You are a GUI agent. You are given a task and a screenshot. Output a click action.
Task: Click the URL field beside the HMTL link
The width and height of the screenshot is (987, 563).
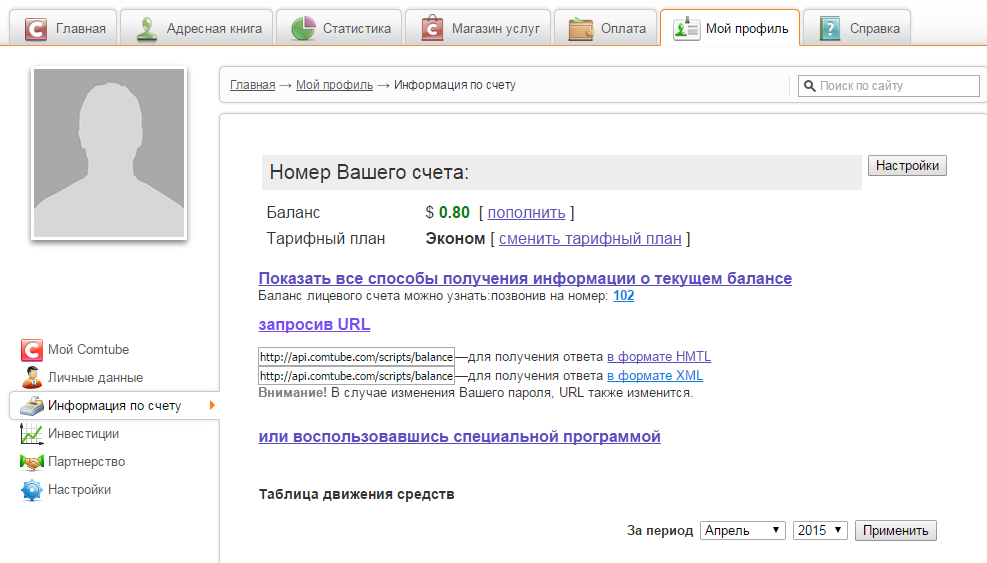[356, 356]
